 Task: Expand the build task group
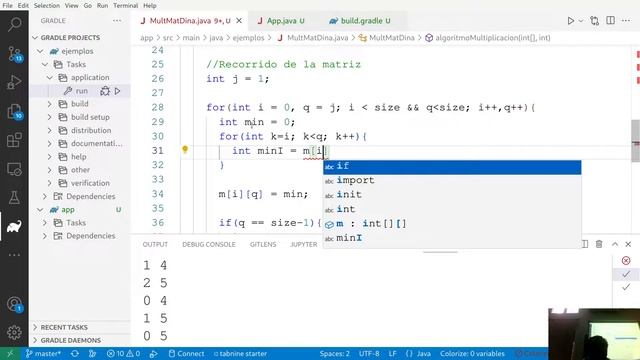coord(49,104)
